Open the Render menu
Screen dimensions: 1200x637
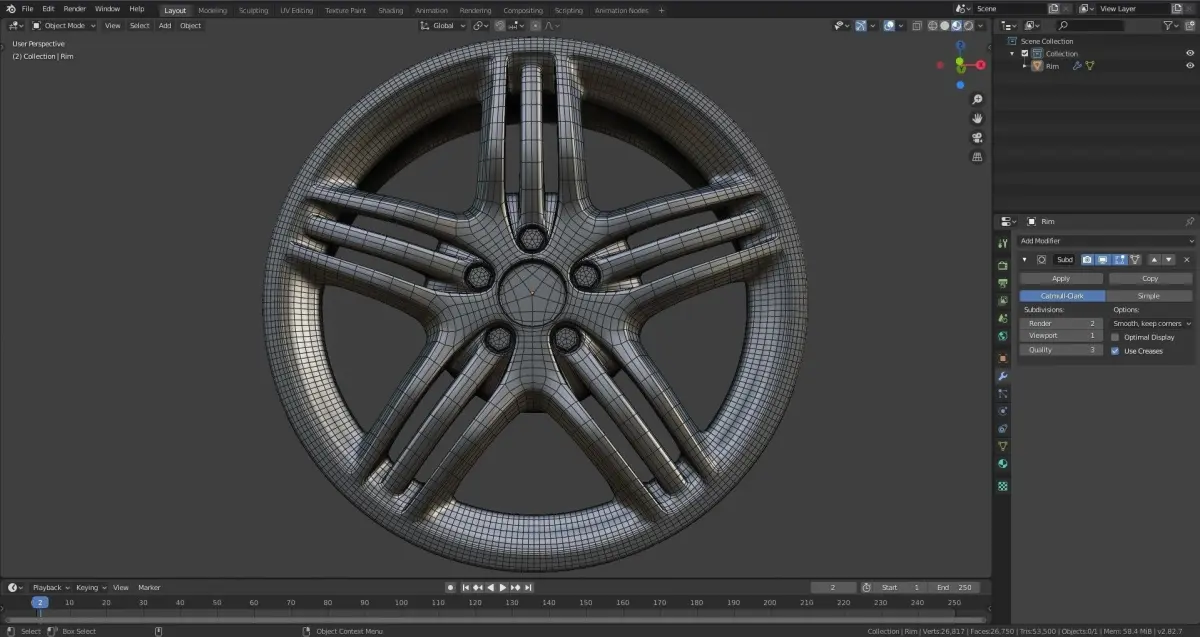tap(74, 9)
